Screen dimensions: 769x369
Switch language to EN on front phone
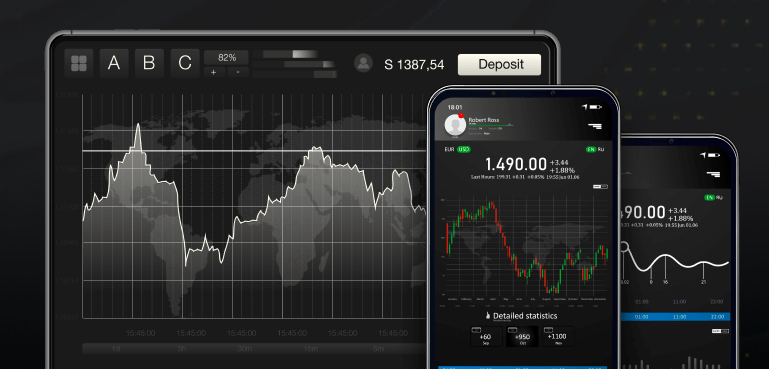coord(590,149)
